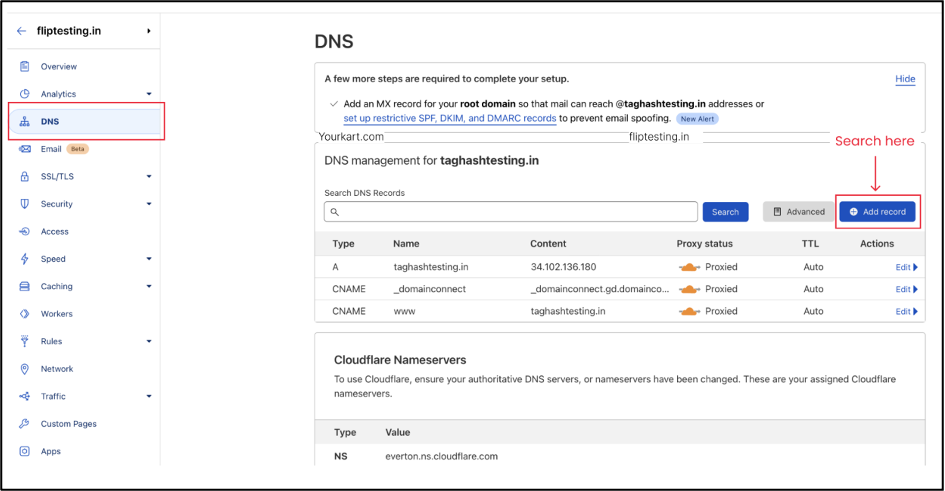The height and width of the screenshot is (491, 945).
Task: Click the Name column header
Action: [406, 244]
